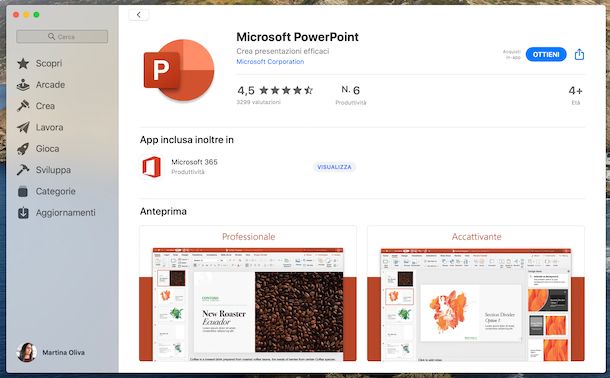Click the N. 6 ranking
This screenshot has height=378, width=610.
pos(351,90)
